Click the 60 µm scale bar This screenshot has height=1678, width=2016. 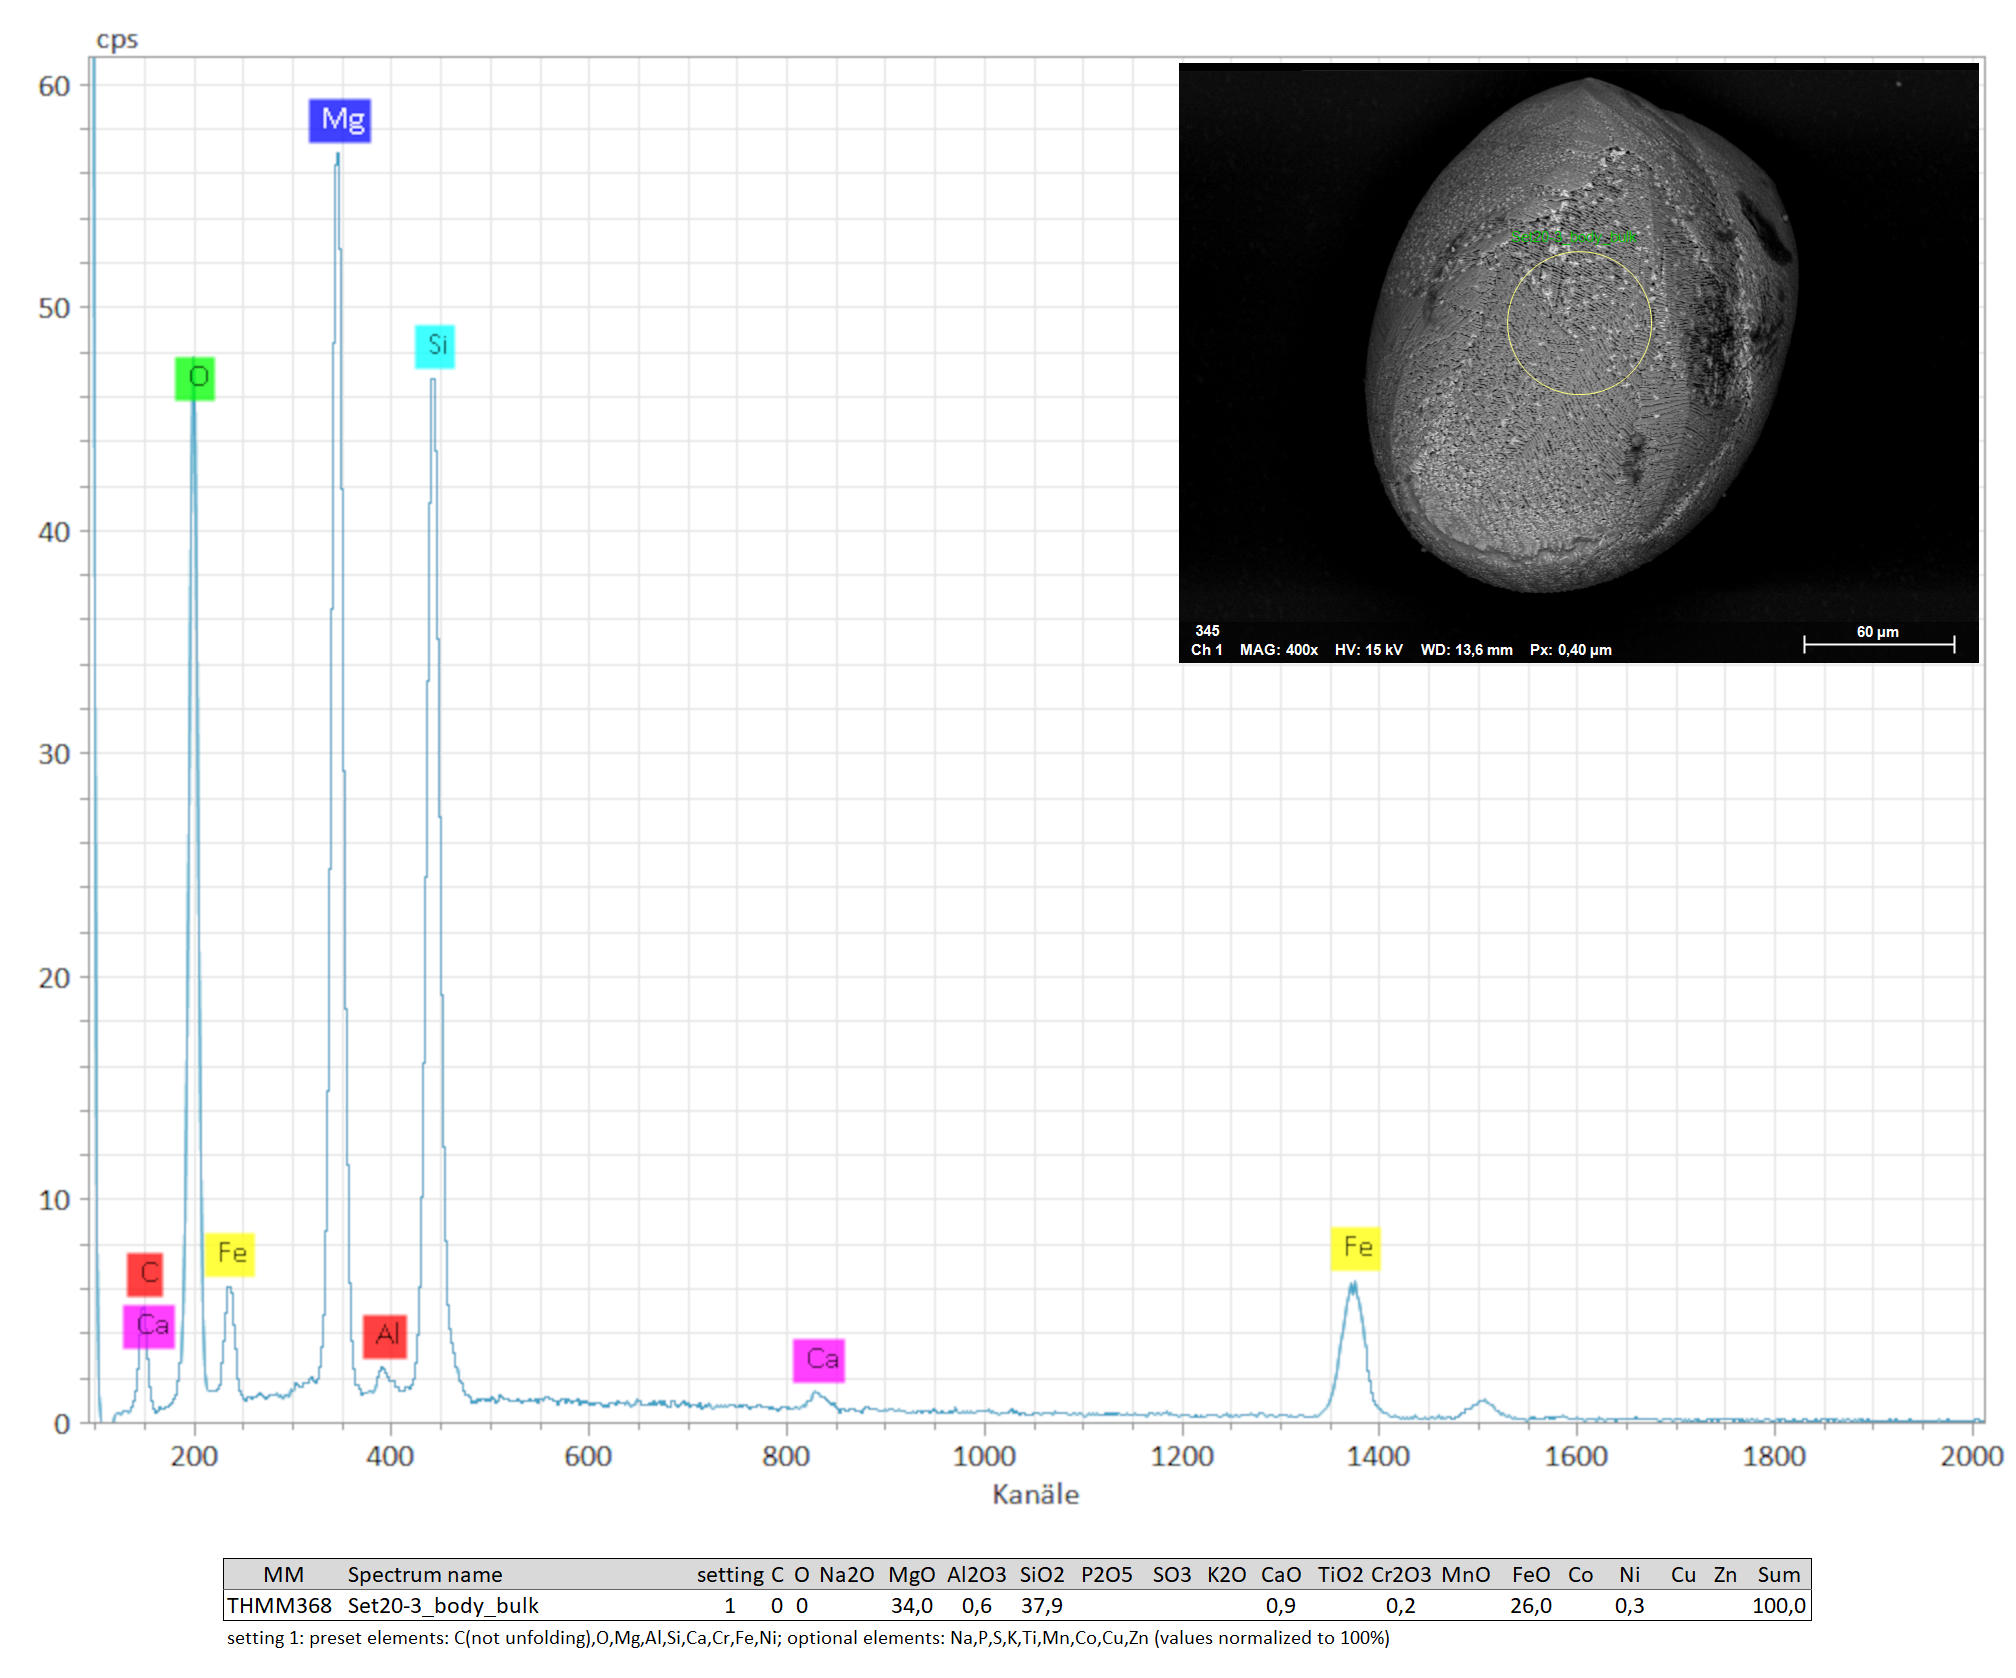[1878, 643]
